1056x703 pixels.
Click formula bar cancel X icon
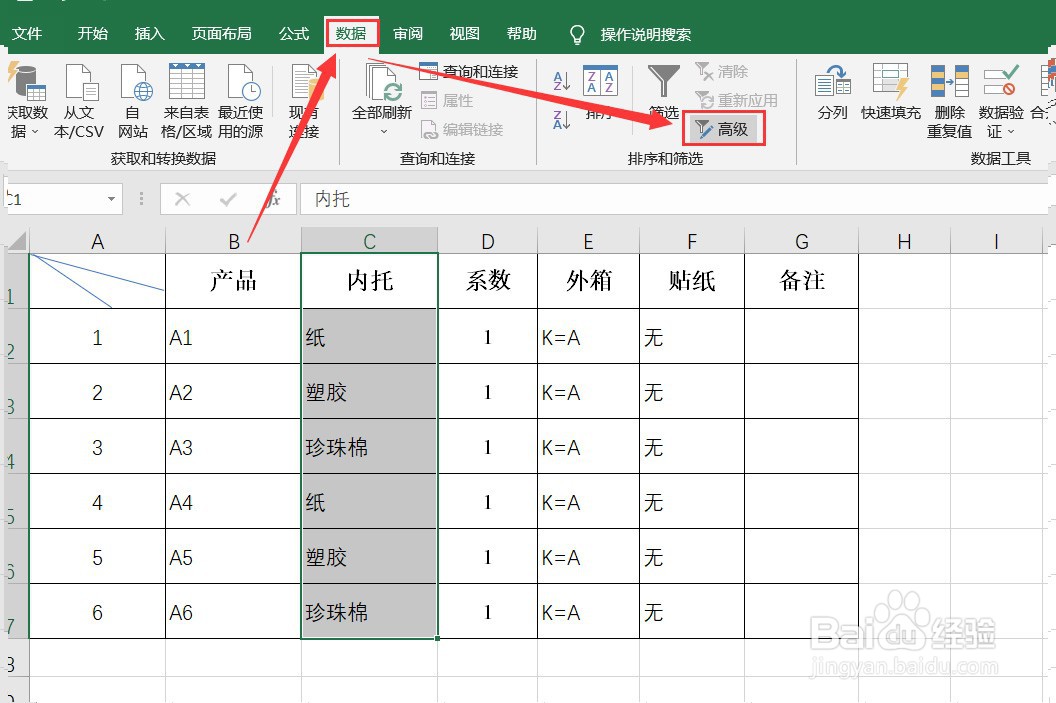182,199
